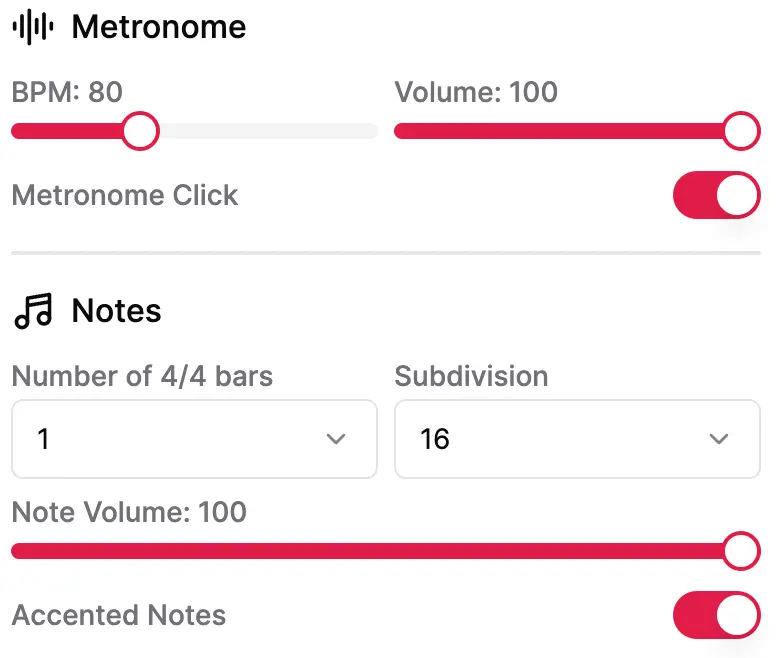The width and height of the screenshot is (776, 658).
Task: Click the Note Volume: 100 label
Action: (129, 512)
